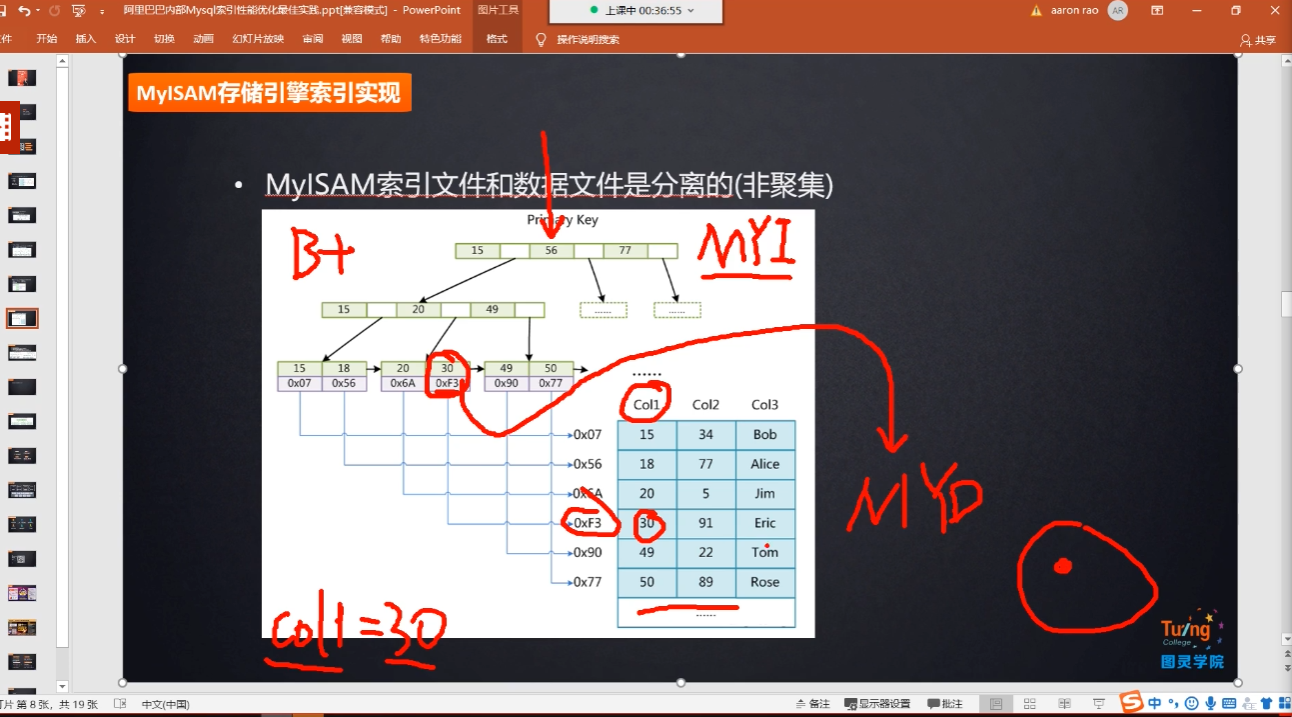
Task: Click the Undo arrow in the quick access toolbar
Action: (x=23, y=10)
